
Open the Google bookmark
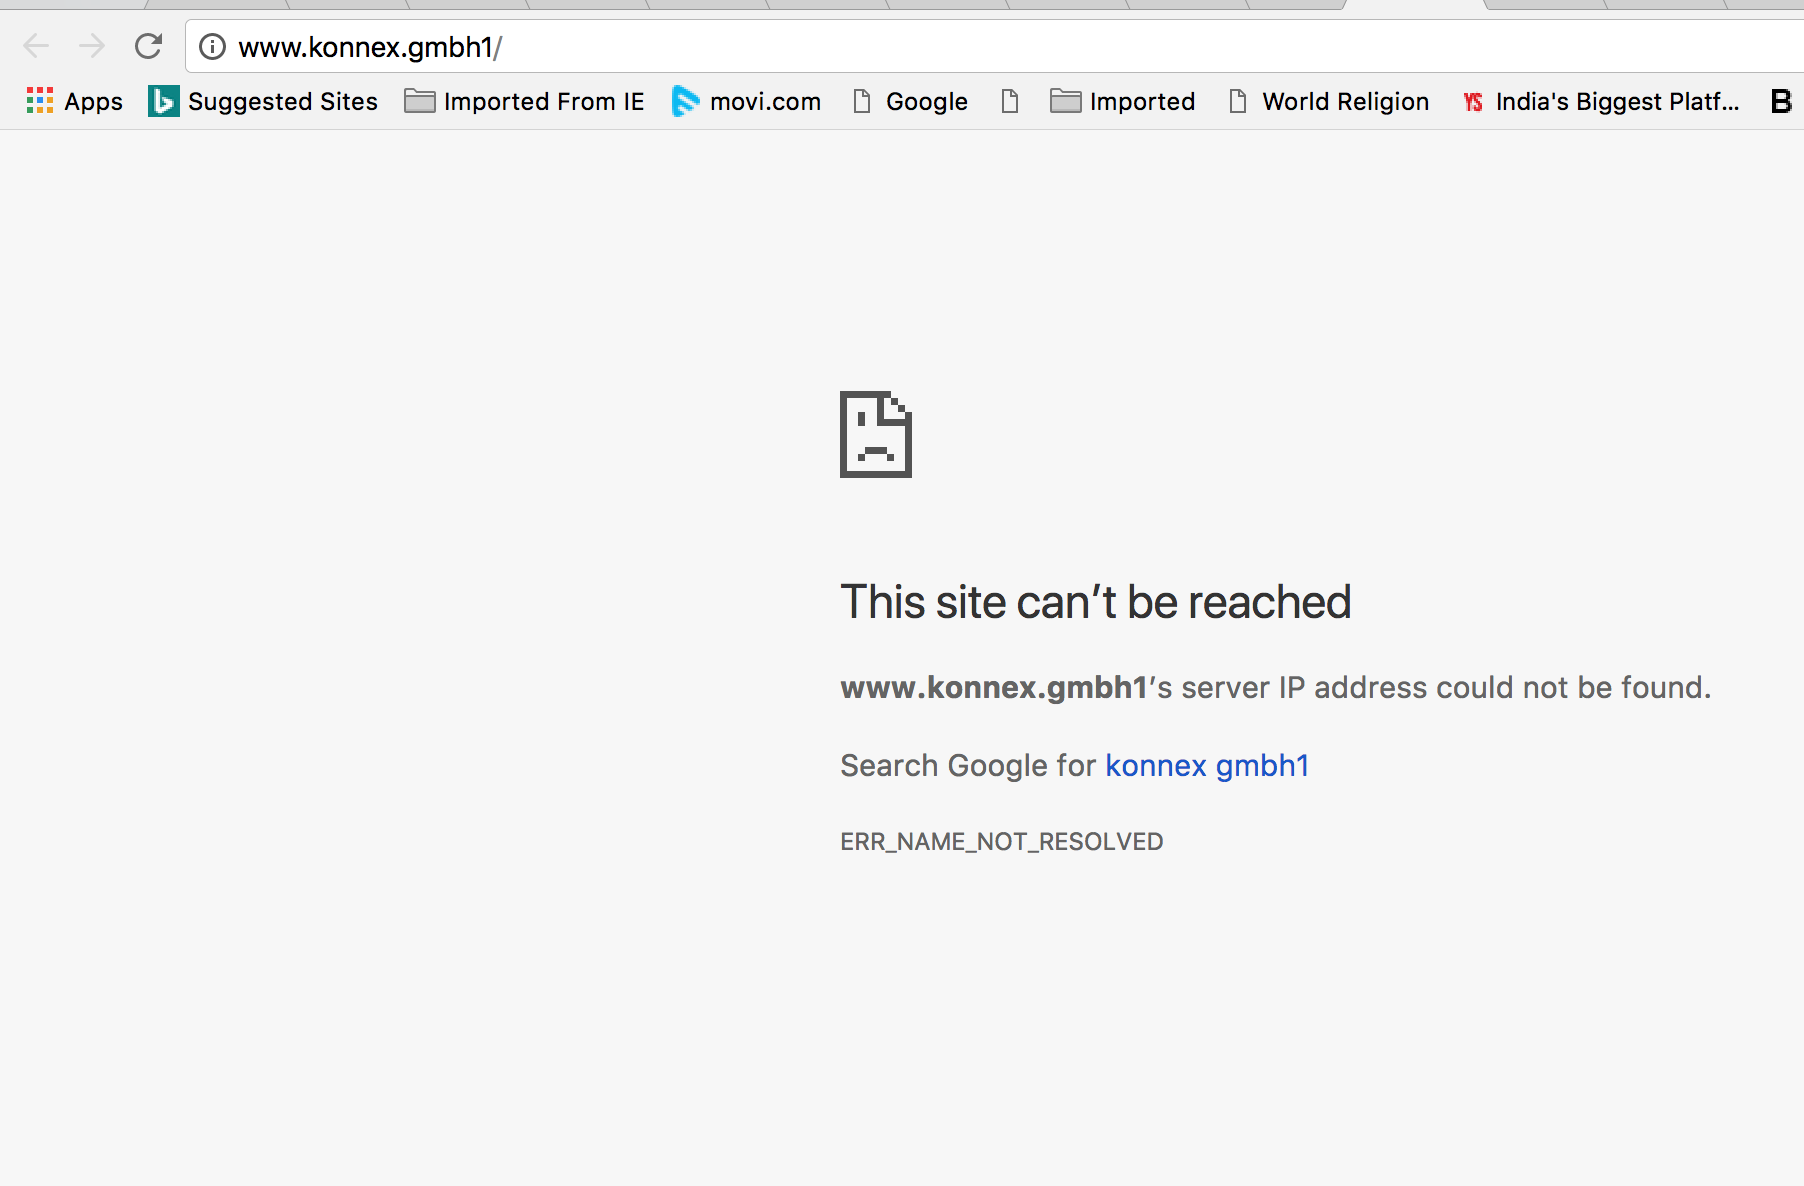[x=910, y=101]
